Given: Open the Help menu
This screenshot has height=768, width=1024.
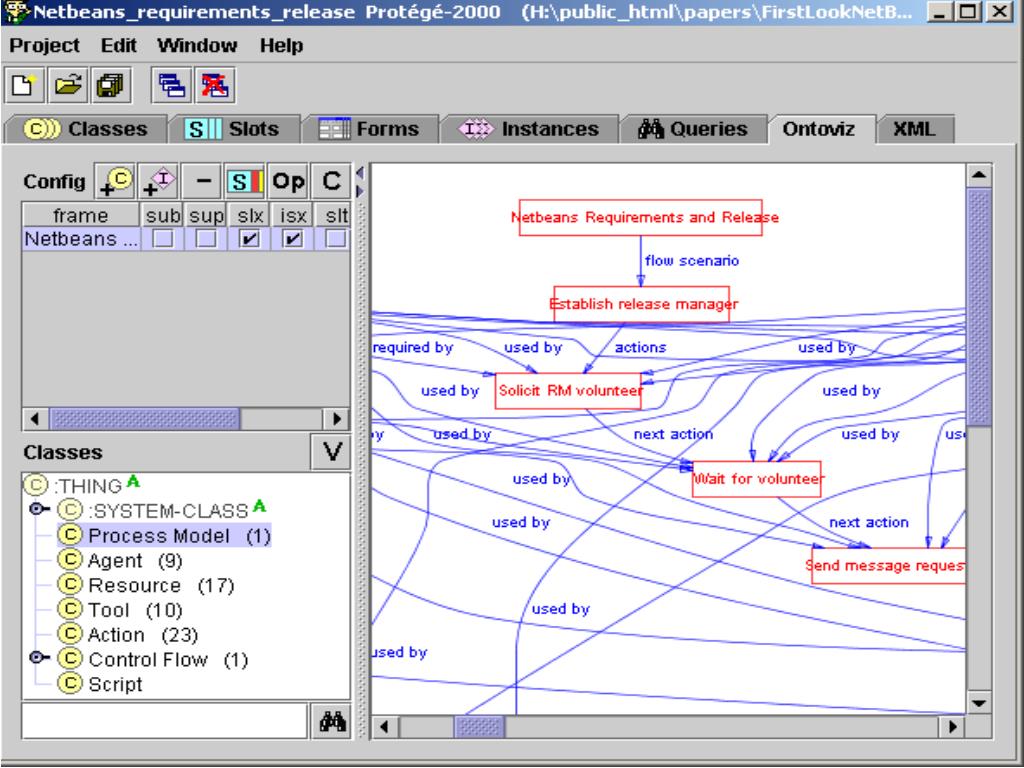Looking at the screenshot, I should (x=281, y=46).
